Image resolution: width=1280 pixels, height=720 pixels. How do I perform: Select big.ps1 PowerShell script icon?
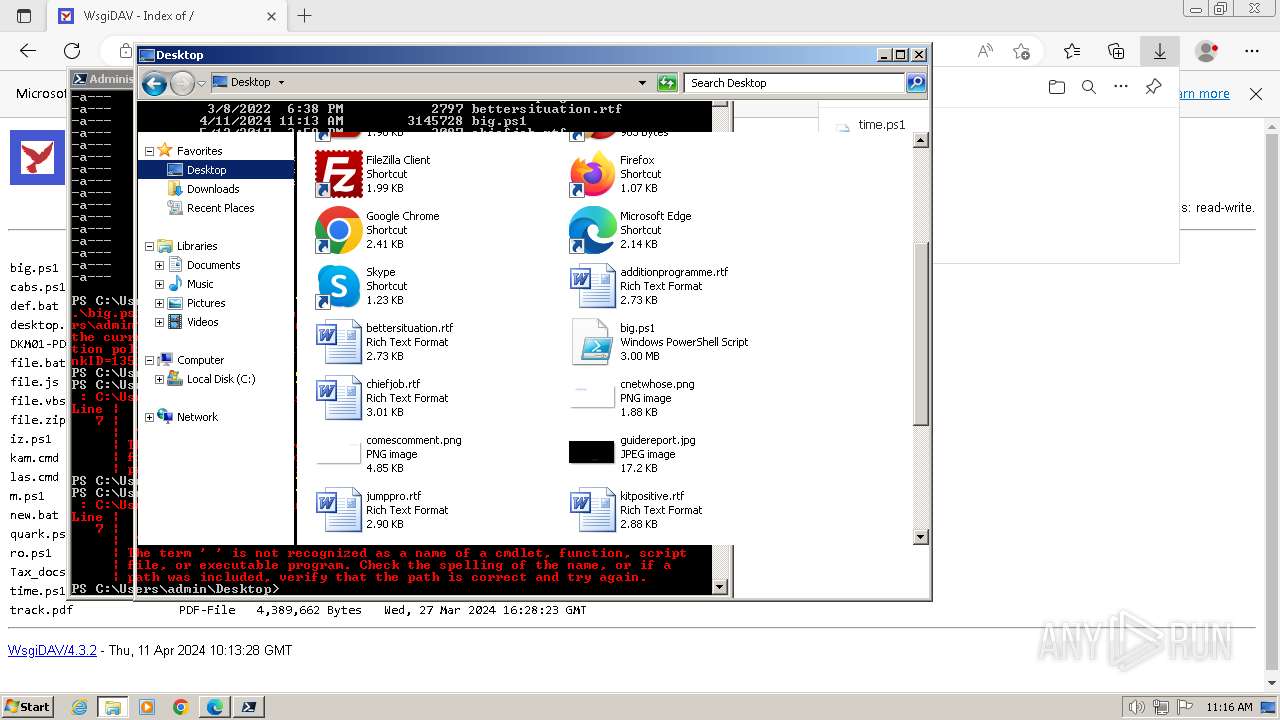coord(592,341)
